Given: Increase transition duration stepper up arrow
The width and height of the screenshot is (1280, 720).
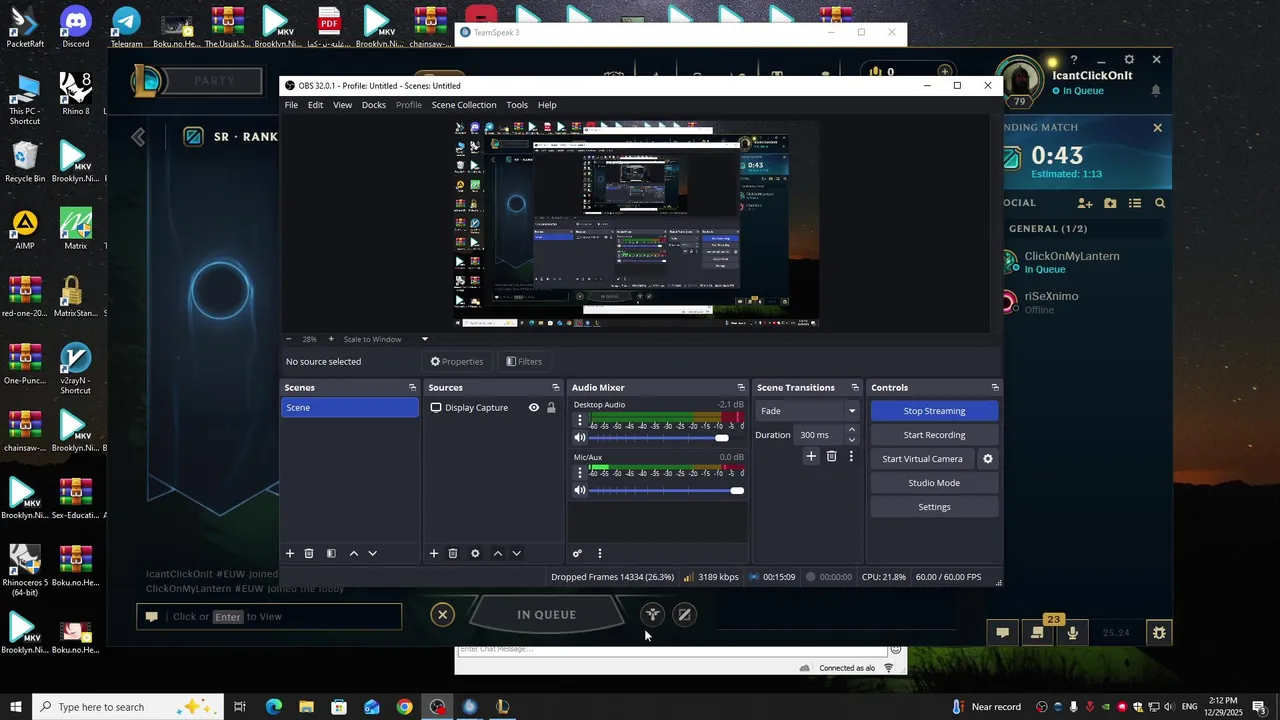Looking at the screenshot, I should pos(852,430).
